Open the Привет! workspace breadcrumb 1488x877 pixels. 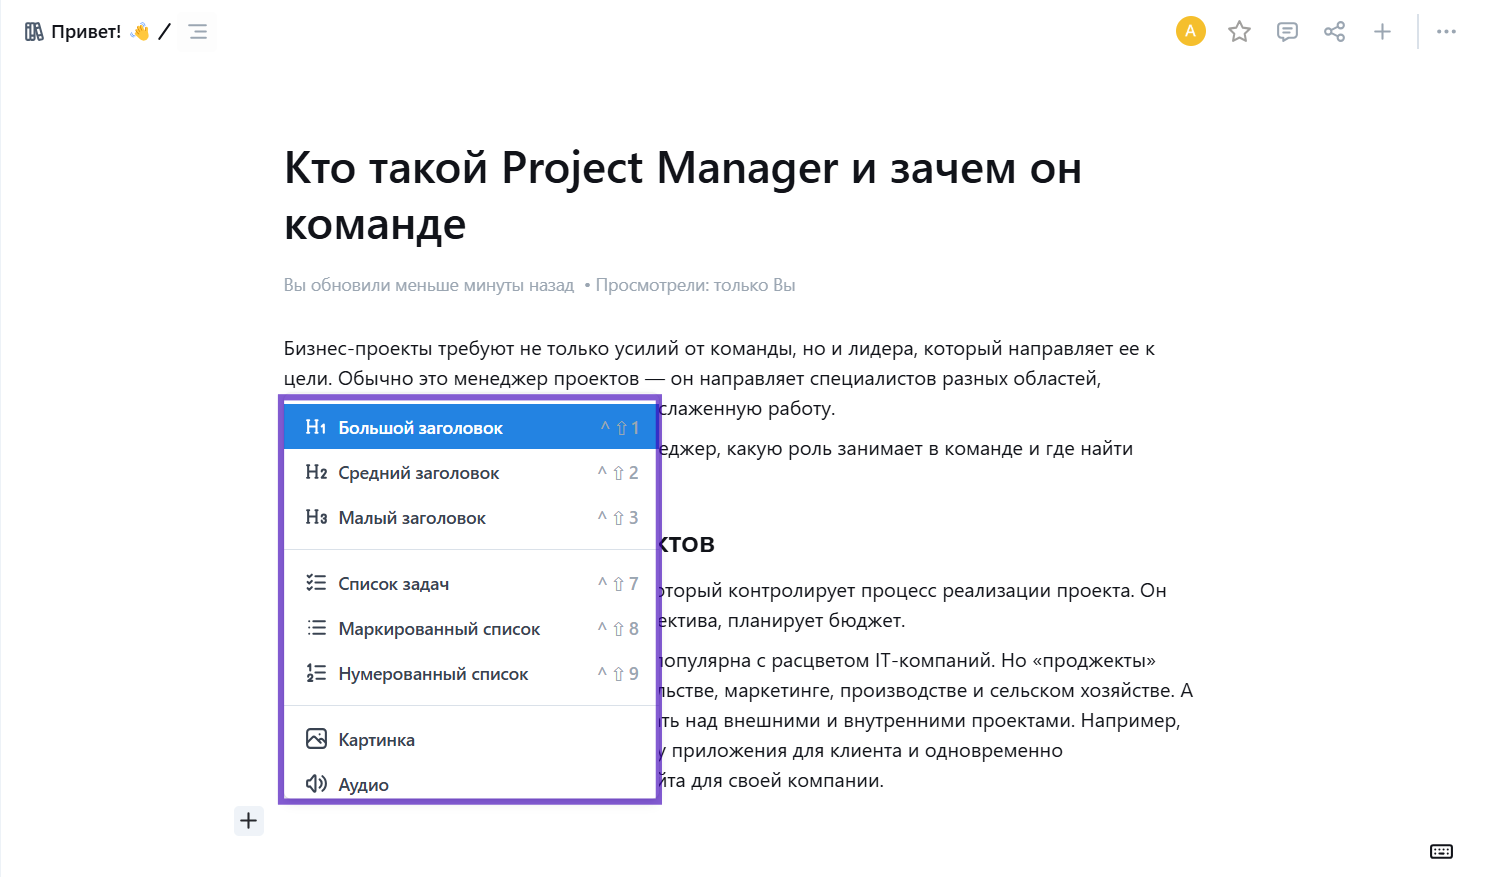click(86, 32)
